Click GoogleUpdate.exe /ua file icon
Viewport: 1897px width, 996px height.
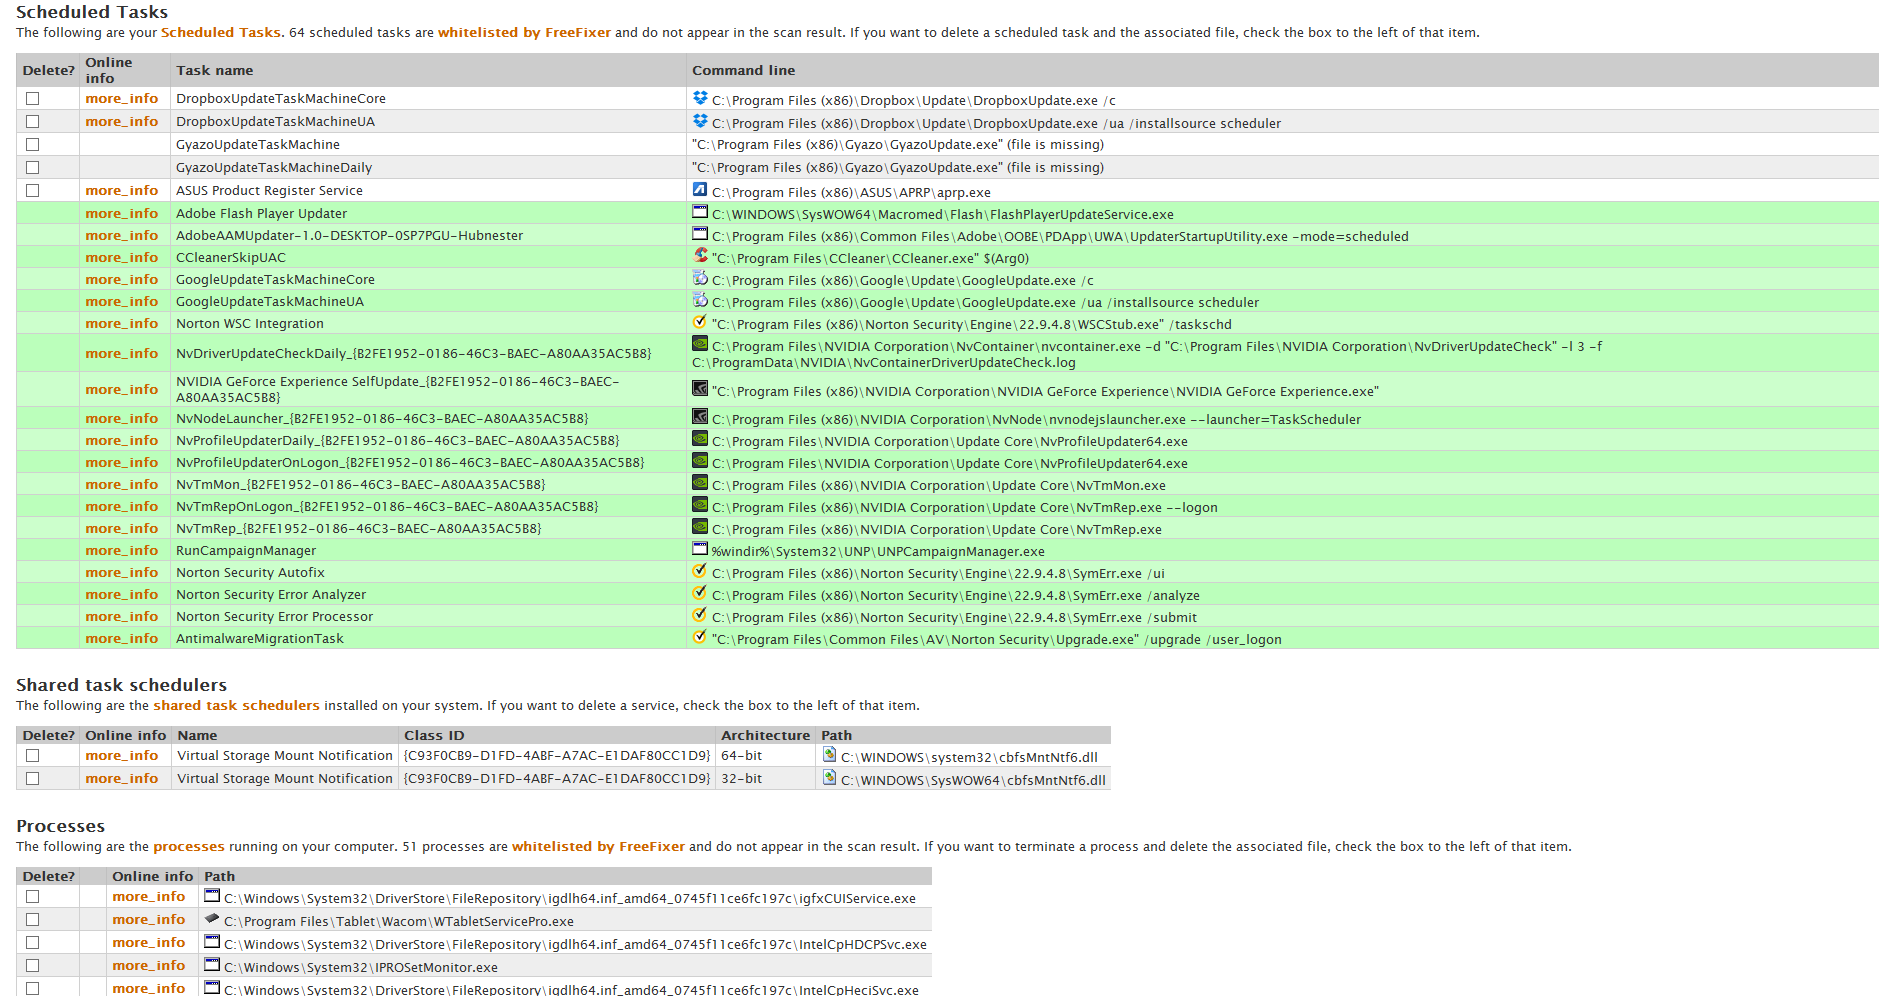coord(700,300)
